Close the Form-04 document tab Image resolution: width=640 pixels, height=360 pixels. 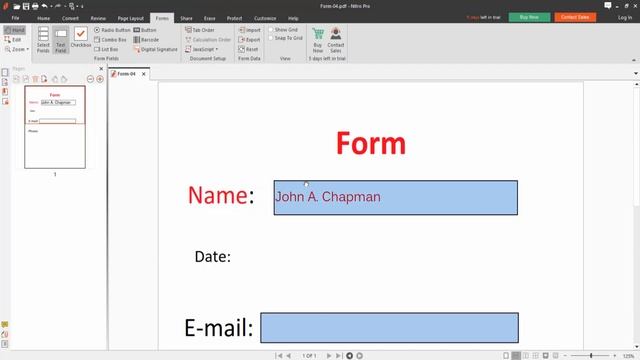click(144, 74)
